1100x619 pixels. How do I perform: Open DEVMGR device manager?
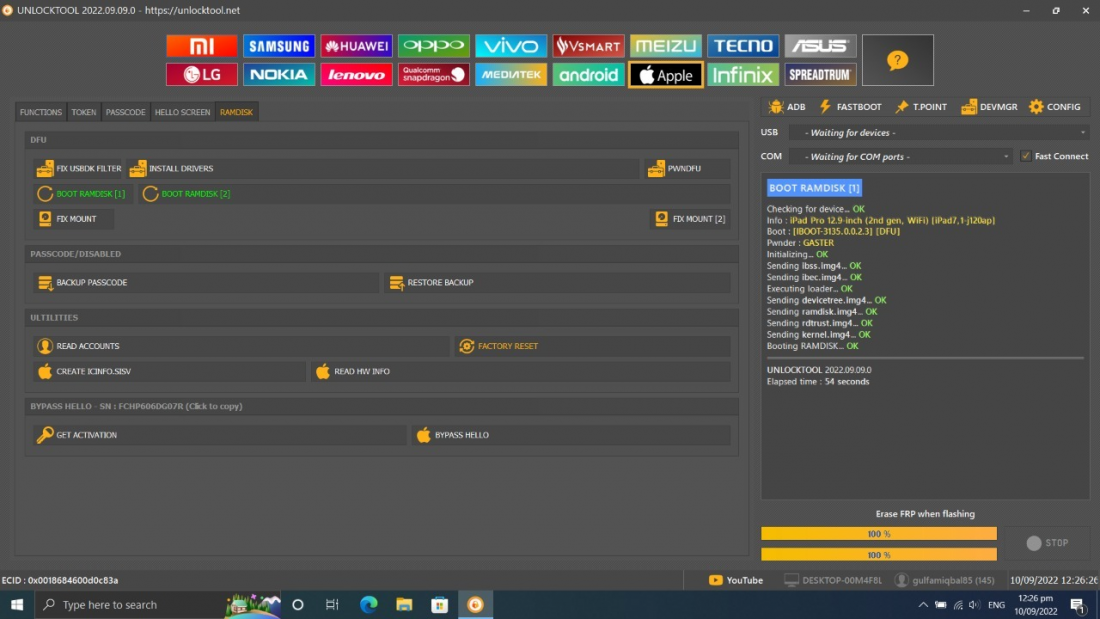(989, 107)
